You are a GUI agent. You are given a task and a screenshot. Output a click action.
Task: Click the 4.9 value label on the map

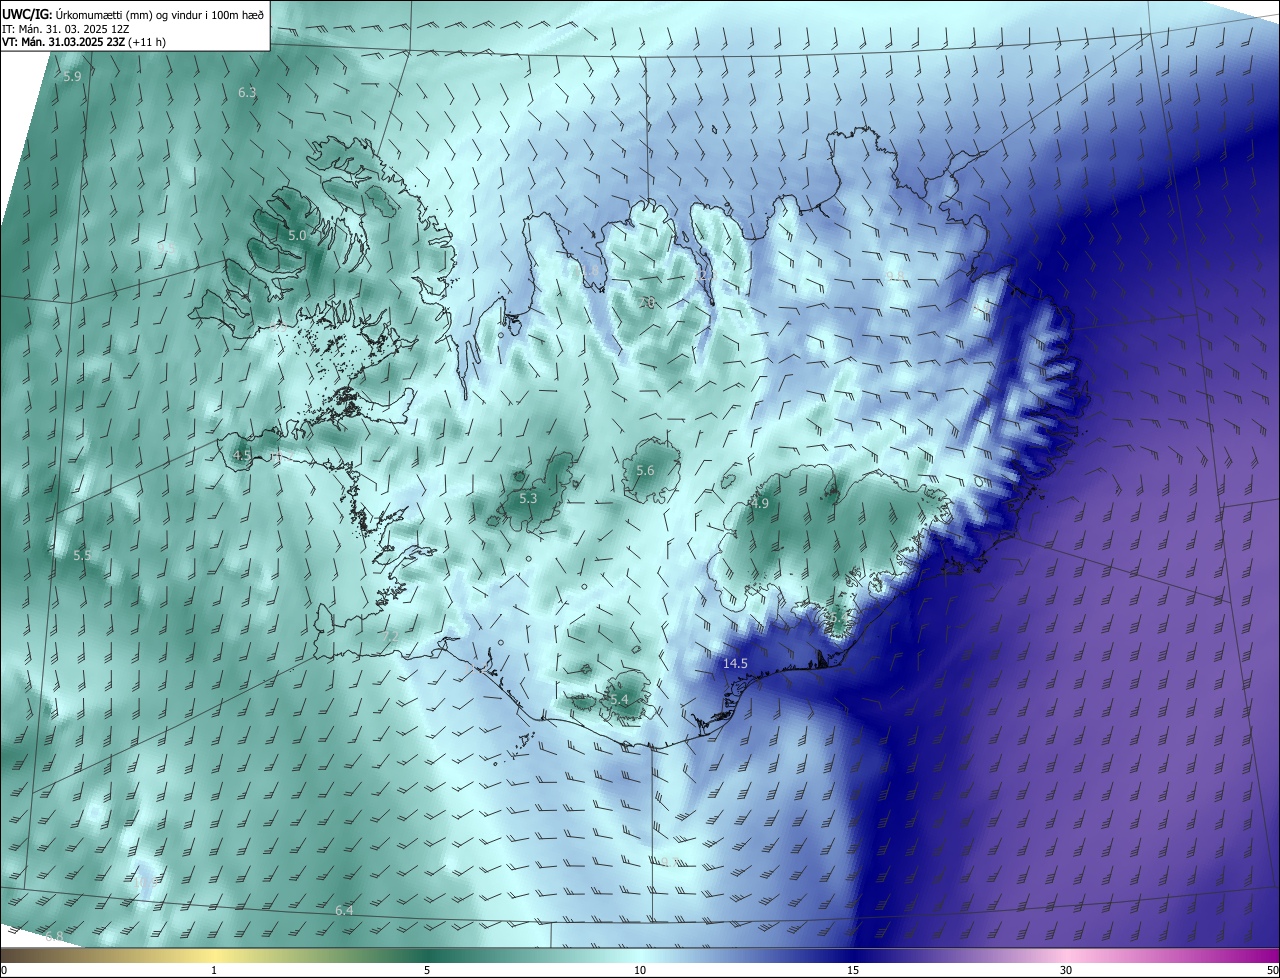tap(760, 504)
